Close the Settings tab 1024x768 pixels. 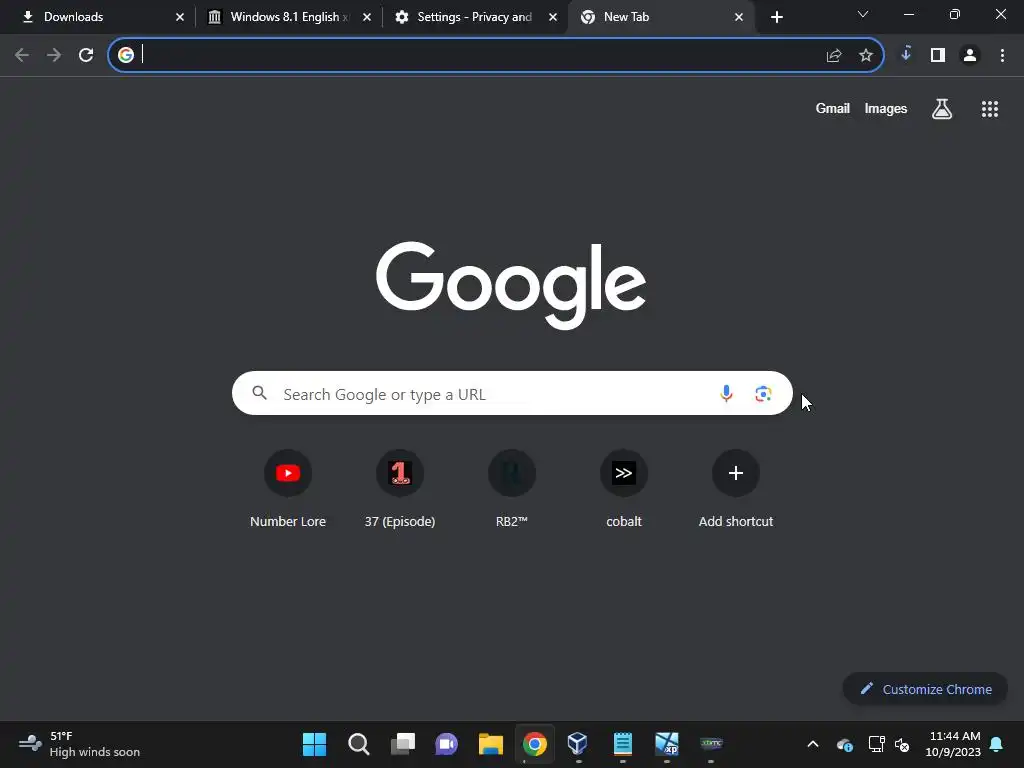tap(553, 17)
